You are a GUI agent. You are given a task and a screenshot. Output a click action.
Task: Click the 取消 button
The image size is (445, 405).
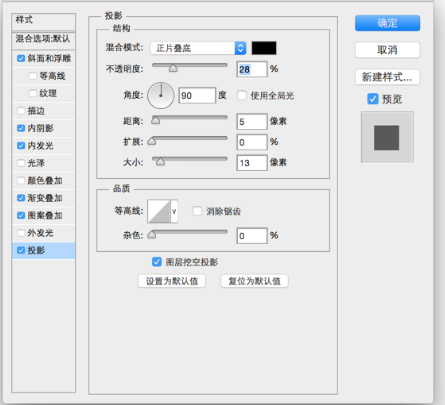387,50
